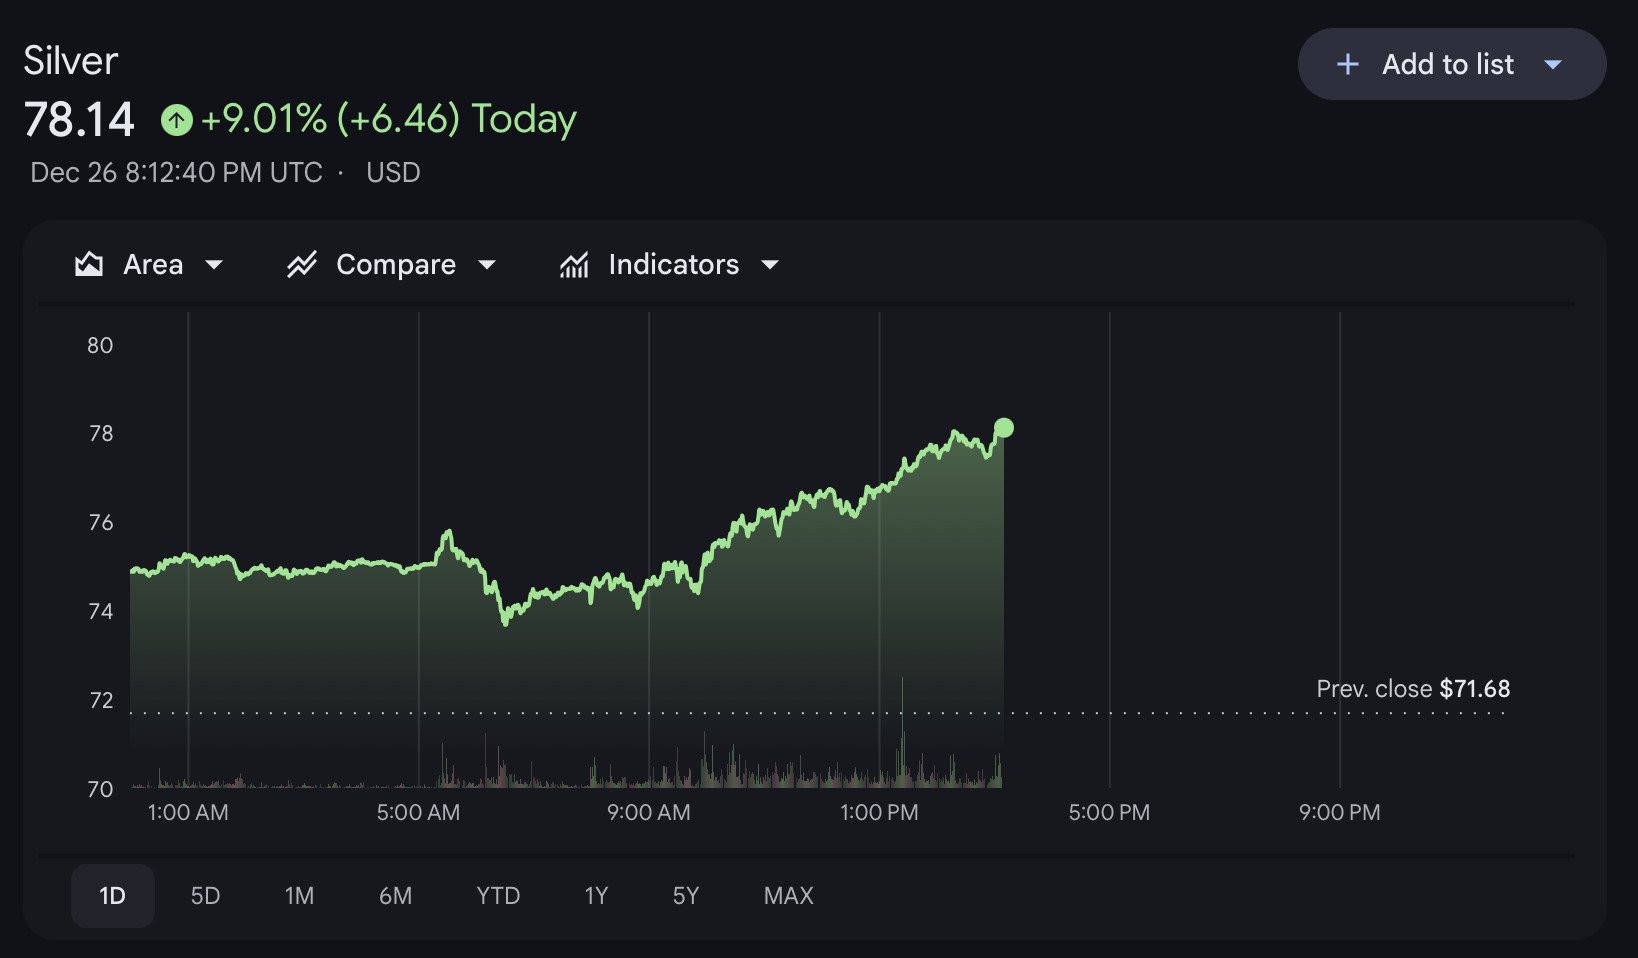Click the Area chart type icon
Viewport: 1638px width, 958px height.
click(x=89, y=264)
